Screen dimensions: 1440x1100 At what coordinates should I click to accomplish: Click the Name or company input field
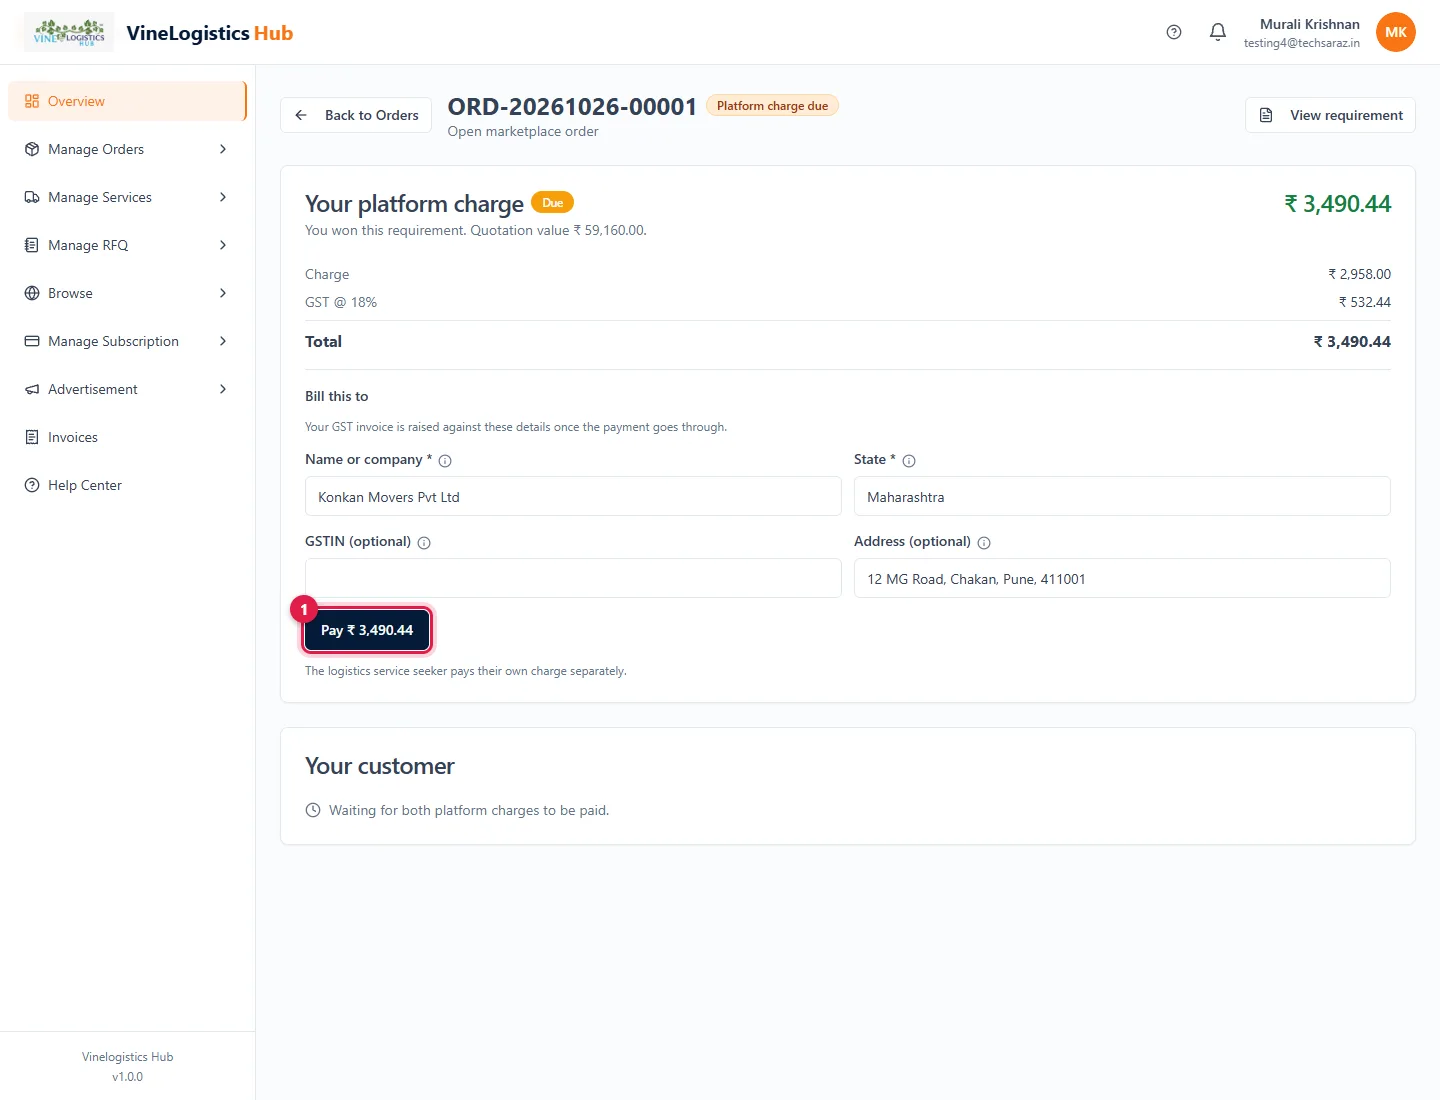click(x=573, y=496)
